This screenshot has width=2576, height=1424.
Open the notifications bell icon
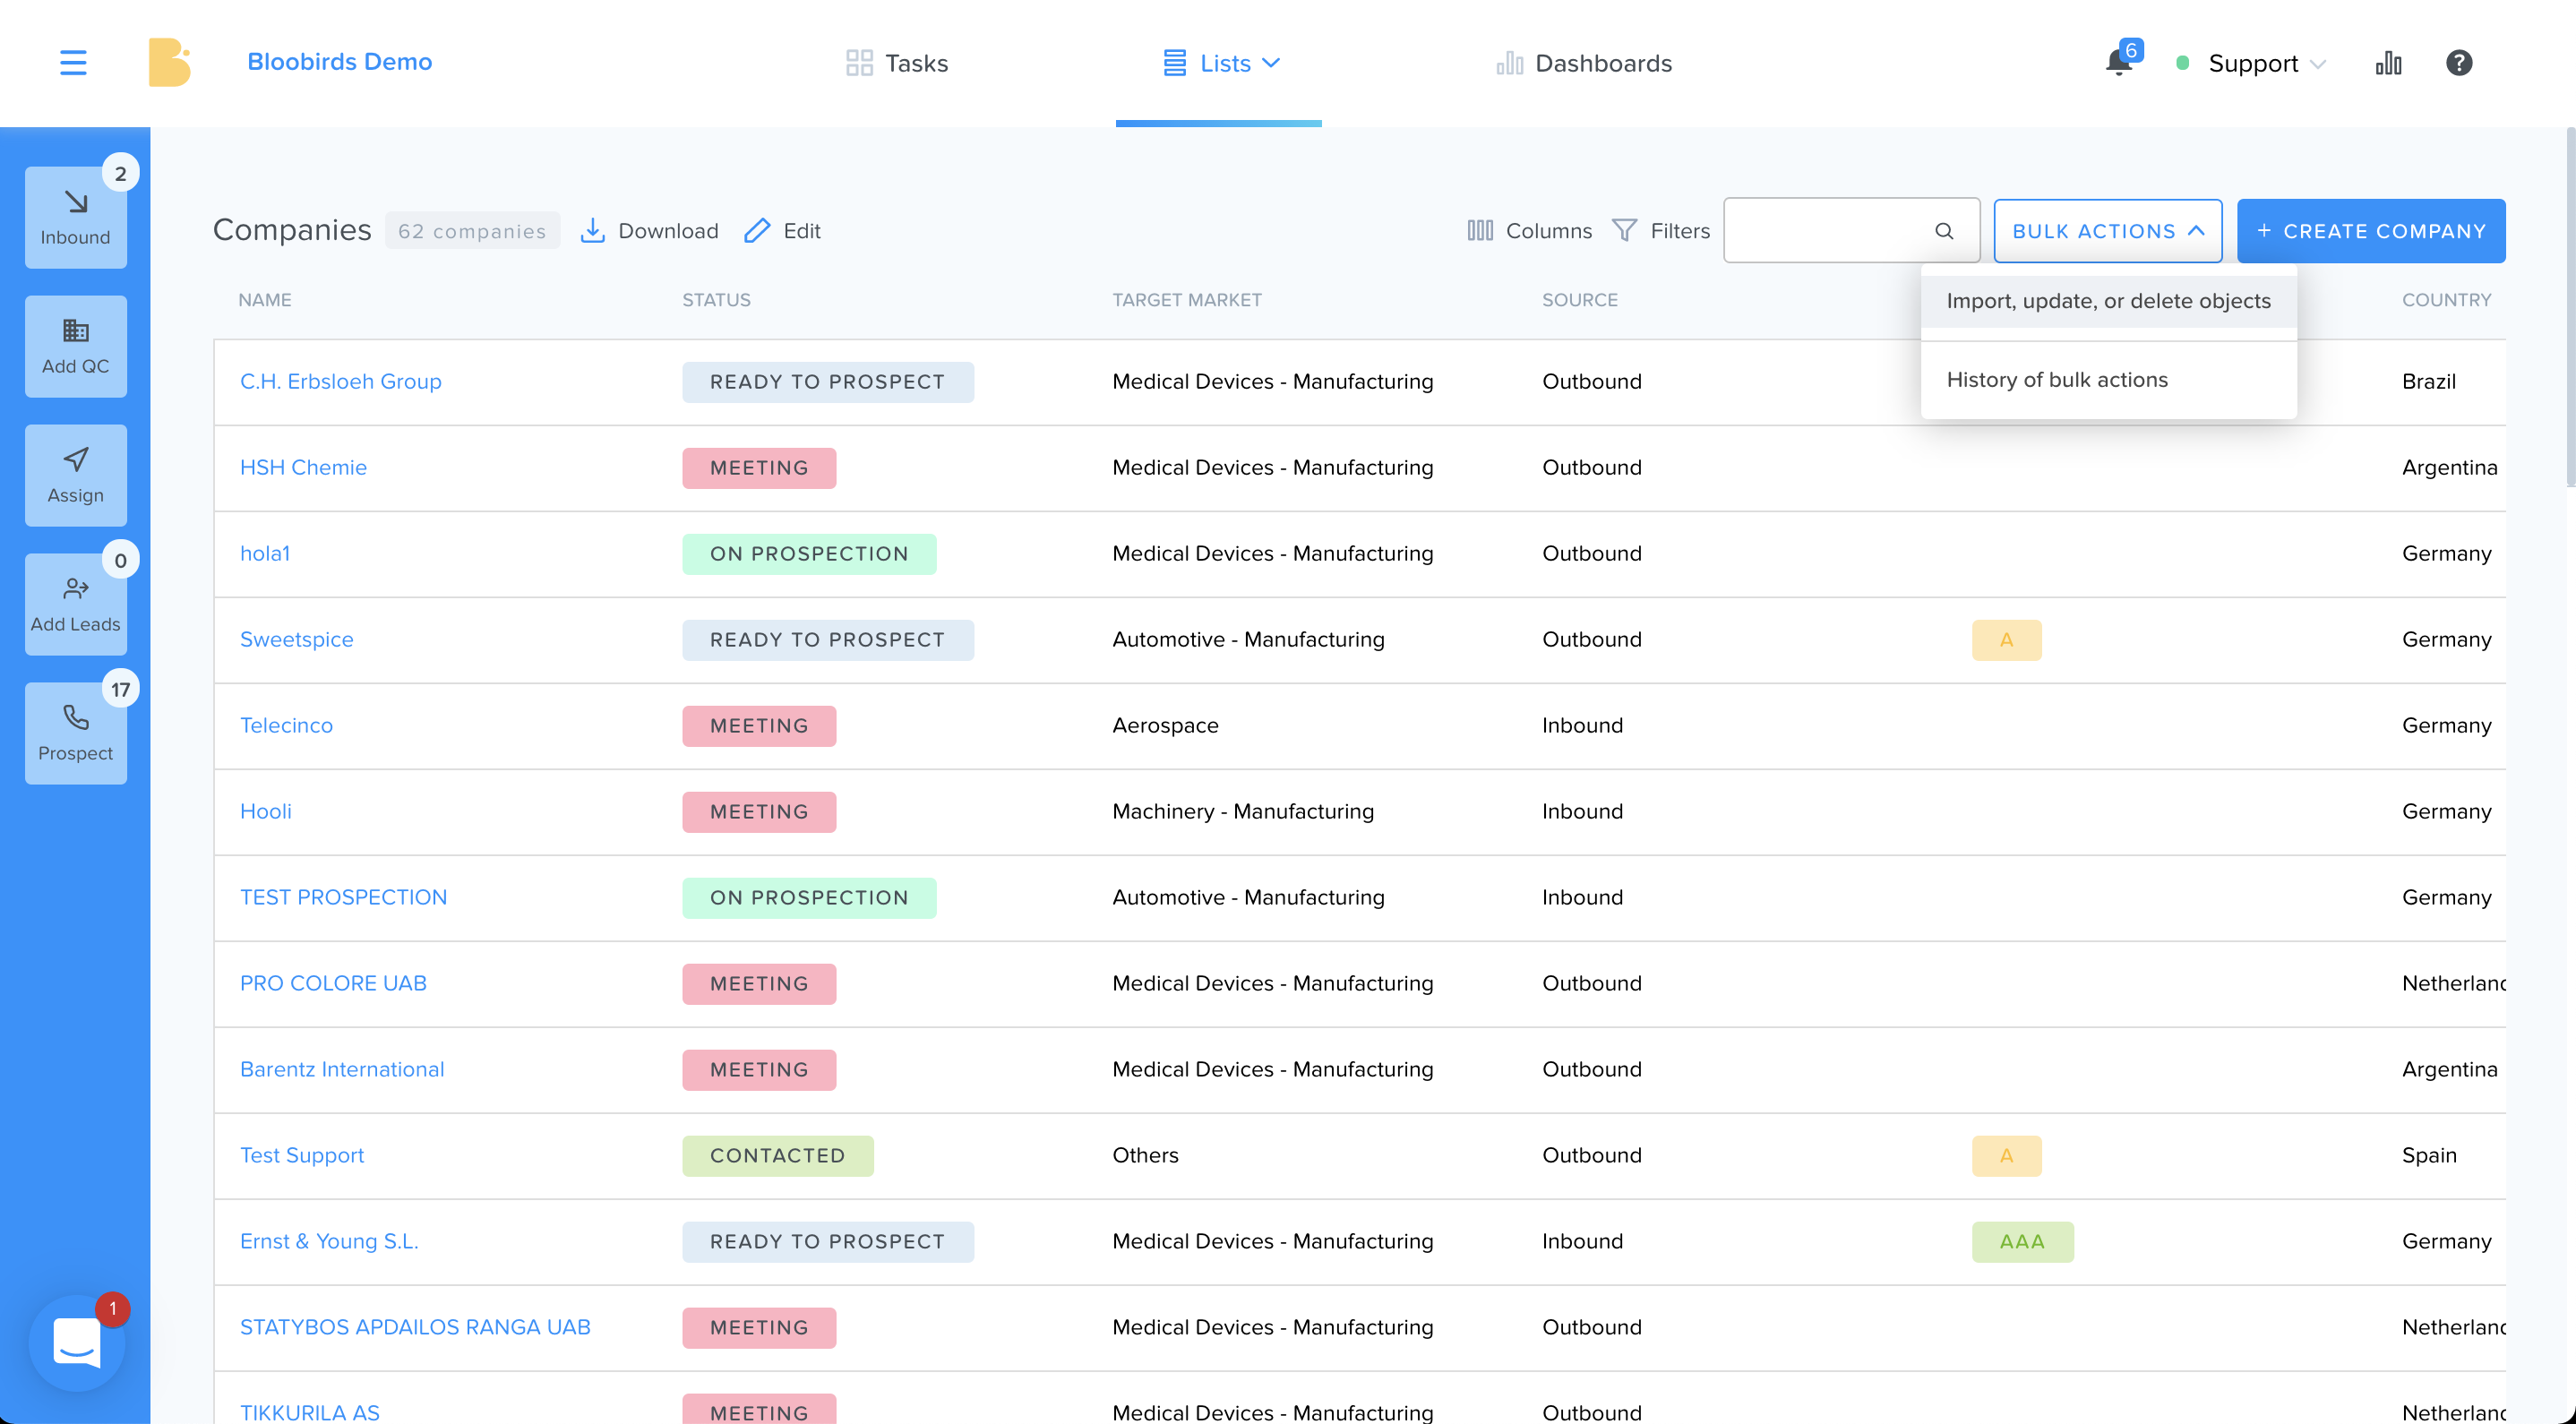tap(2118, 63)
